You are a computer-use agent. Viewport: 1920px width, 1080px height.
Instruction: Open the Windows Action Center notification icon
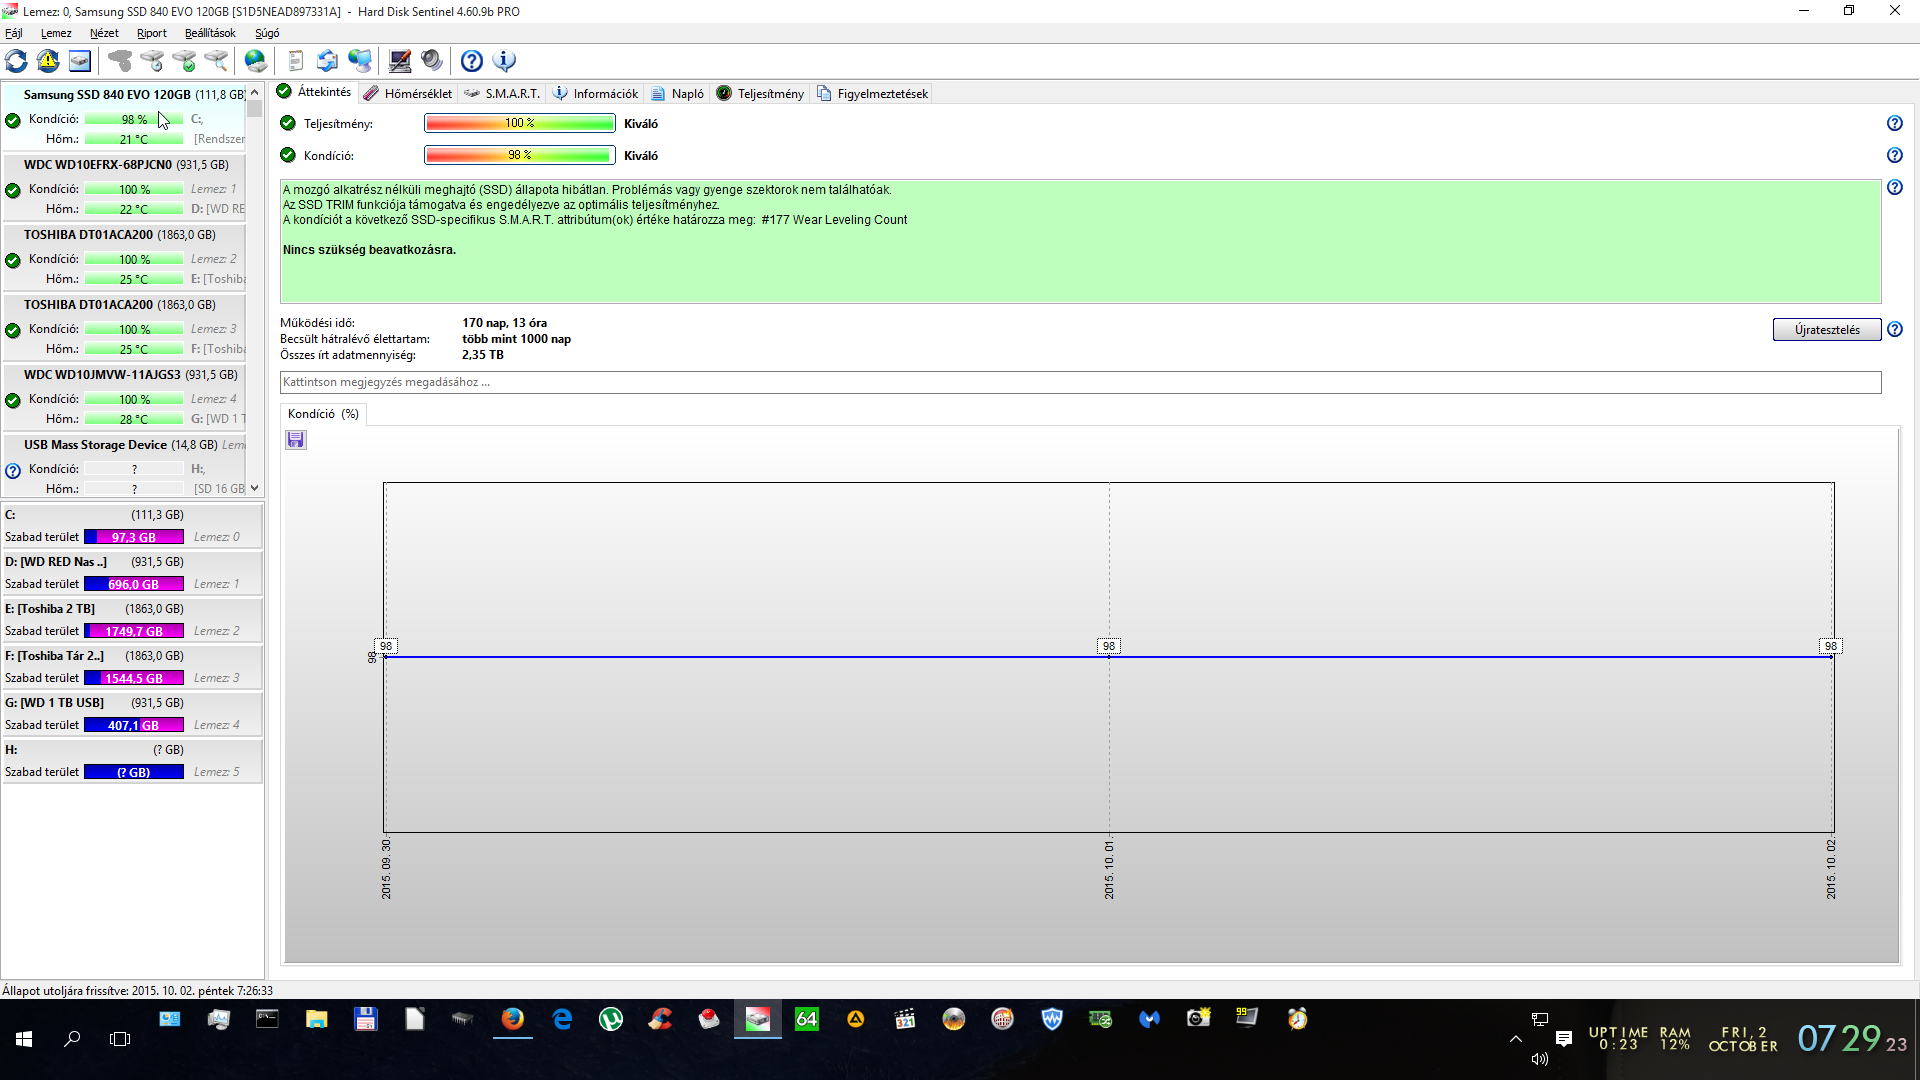pyautogui.click(x=1564, y=1039)
